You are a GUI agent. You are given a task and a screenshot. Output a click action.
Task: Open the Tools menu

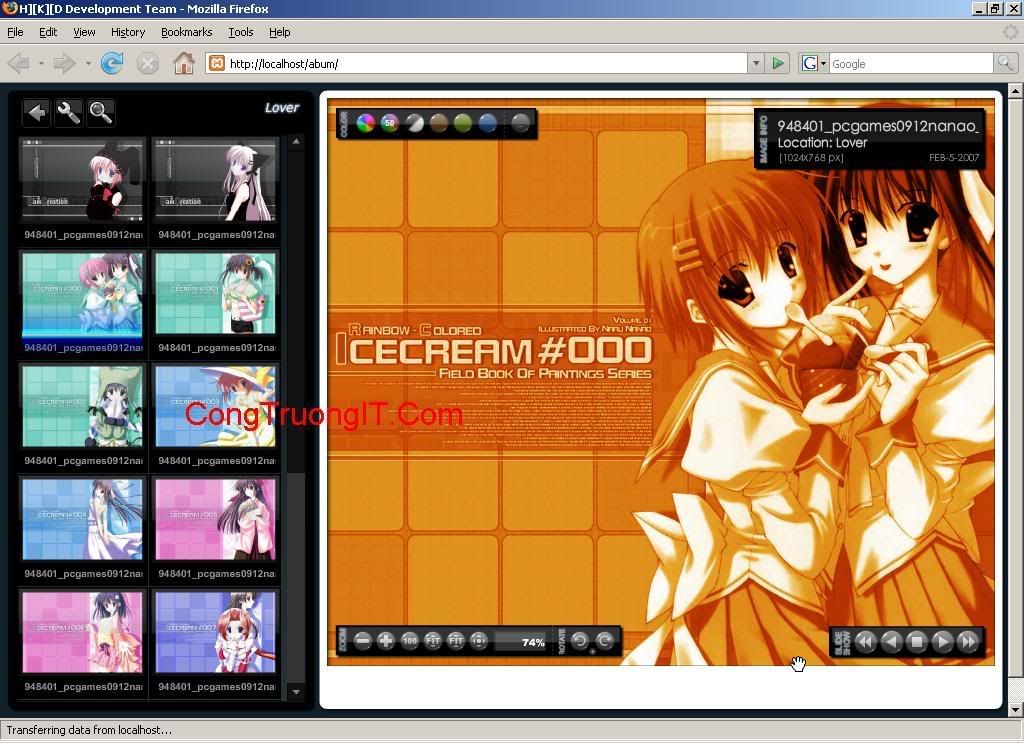click(x=240, y=32)
